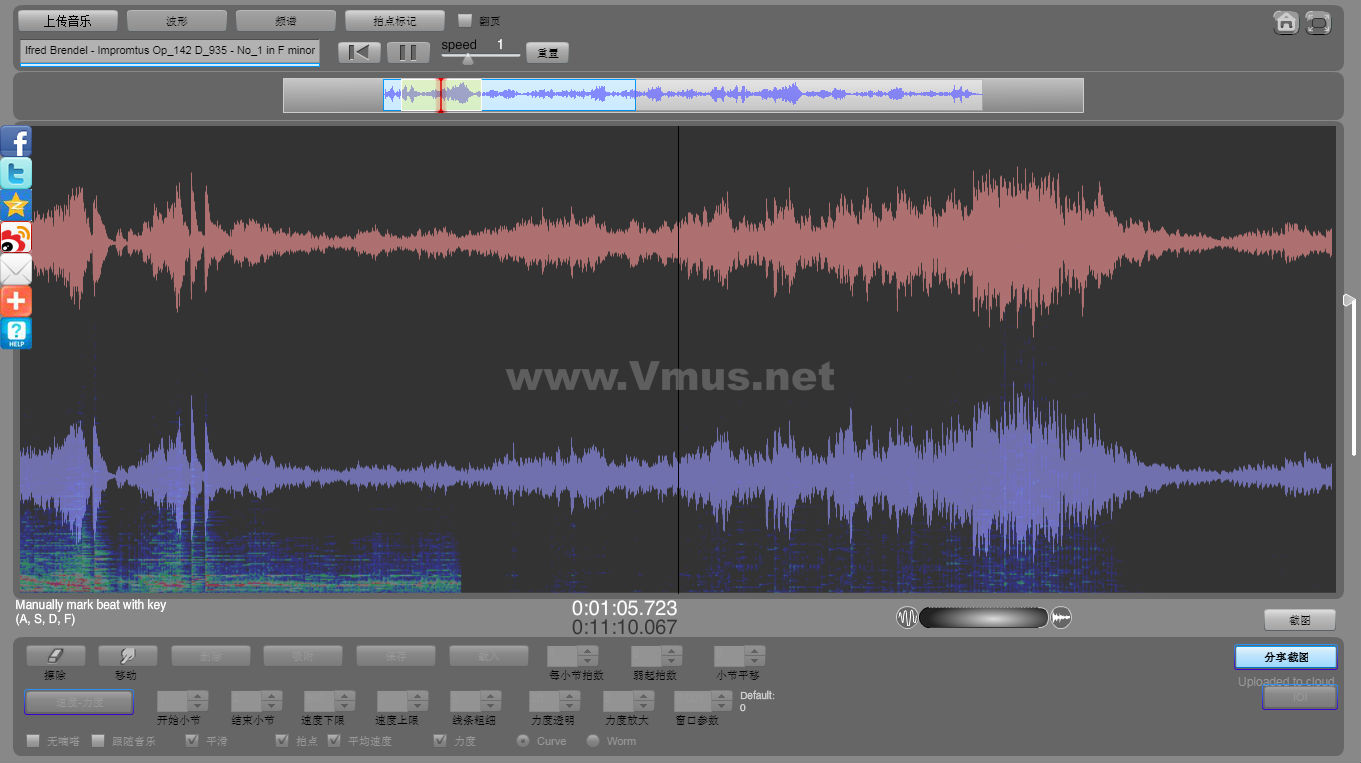Open the blue HELP question mark icon
Viewport: 1361px width, 763px height.
click(16, 333)
